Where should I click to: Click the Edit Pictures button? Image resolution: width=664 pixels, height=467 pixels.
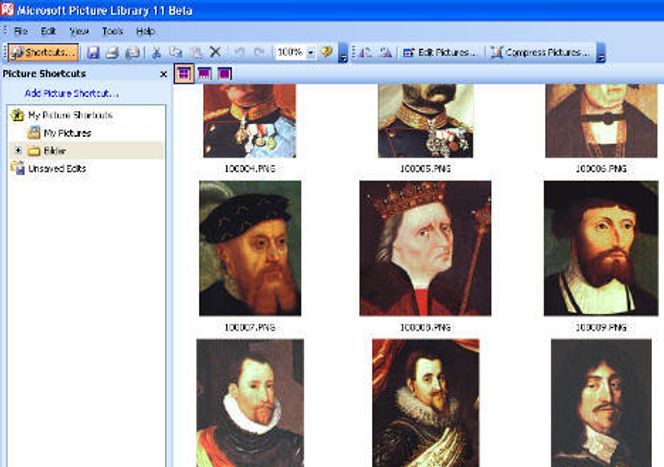click(x=440, y=52)
